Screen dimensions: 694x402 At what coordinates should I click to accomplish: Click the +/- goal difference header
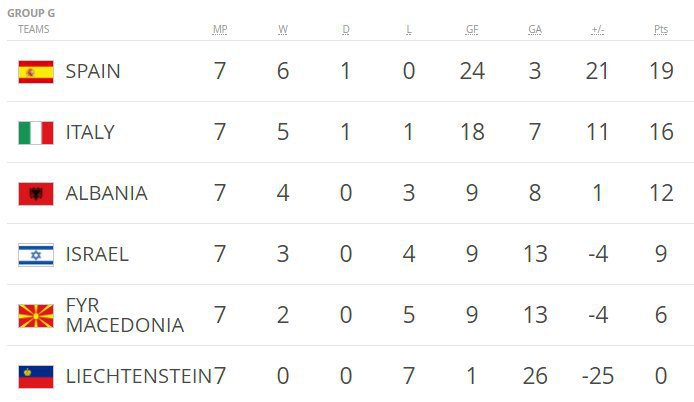598,30
